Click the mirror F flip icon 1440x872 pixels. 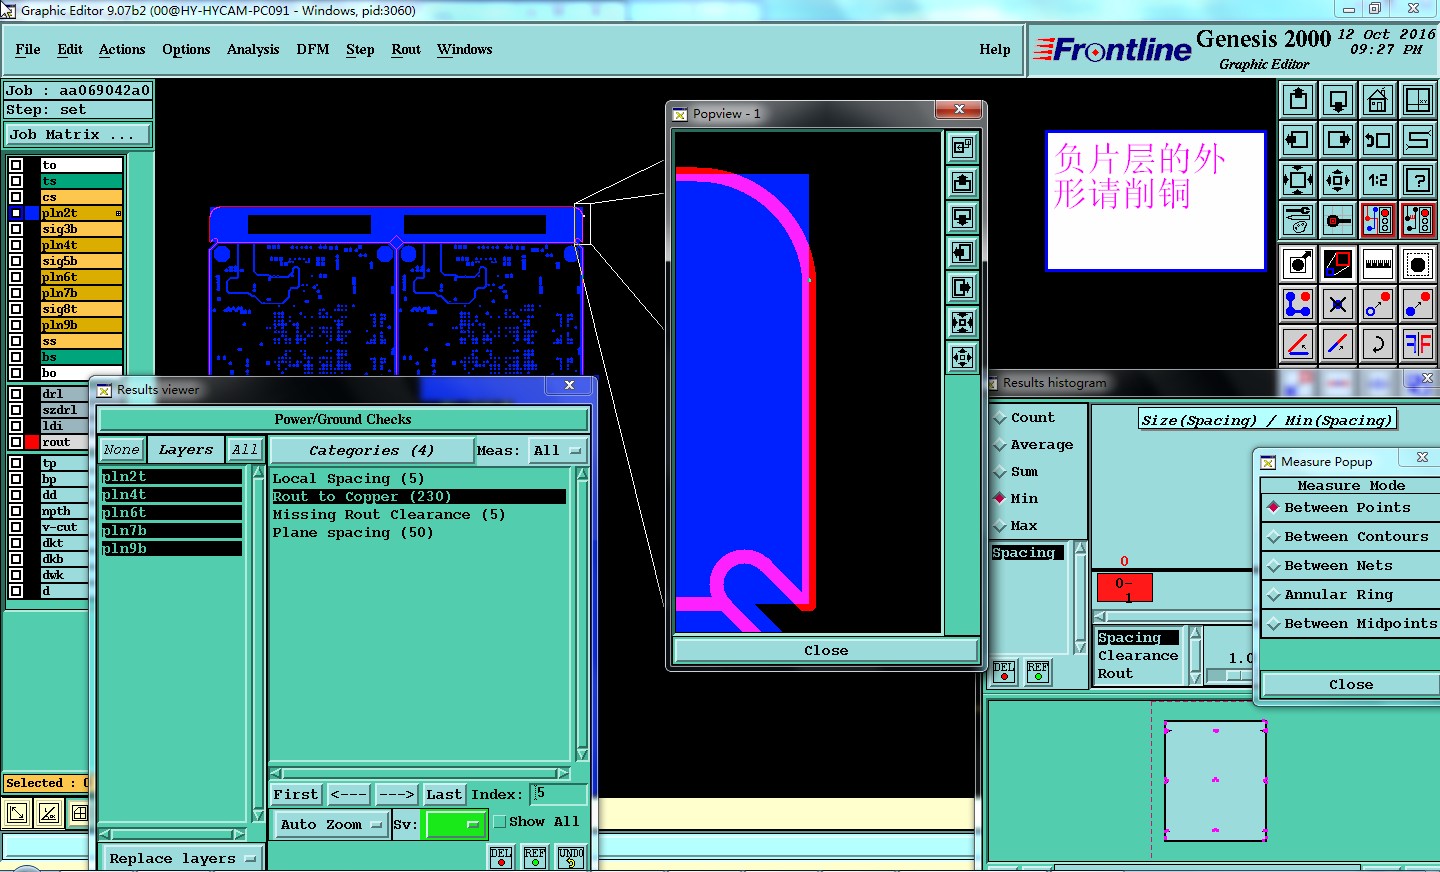[x=1418, y=344]
